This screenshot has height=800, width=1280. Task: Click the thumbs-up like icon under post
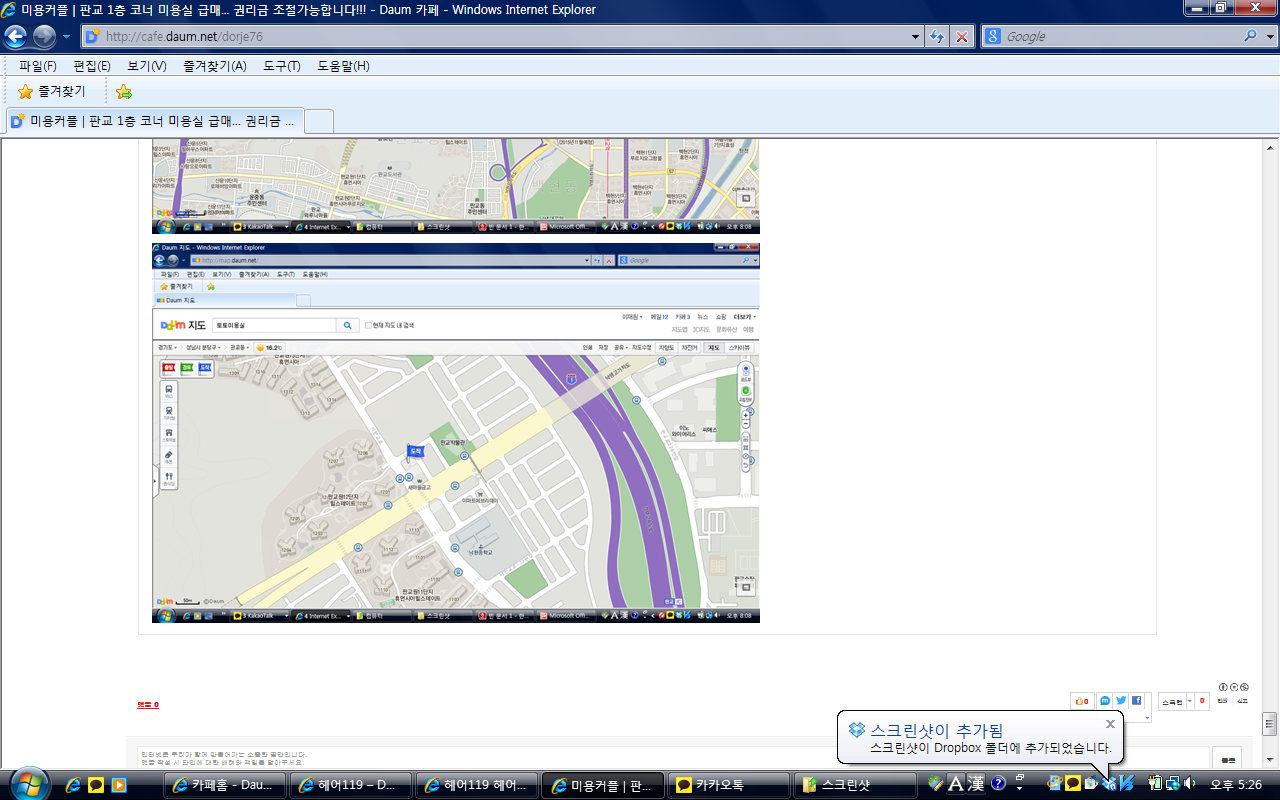tap(1081, 701)
